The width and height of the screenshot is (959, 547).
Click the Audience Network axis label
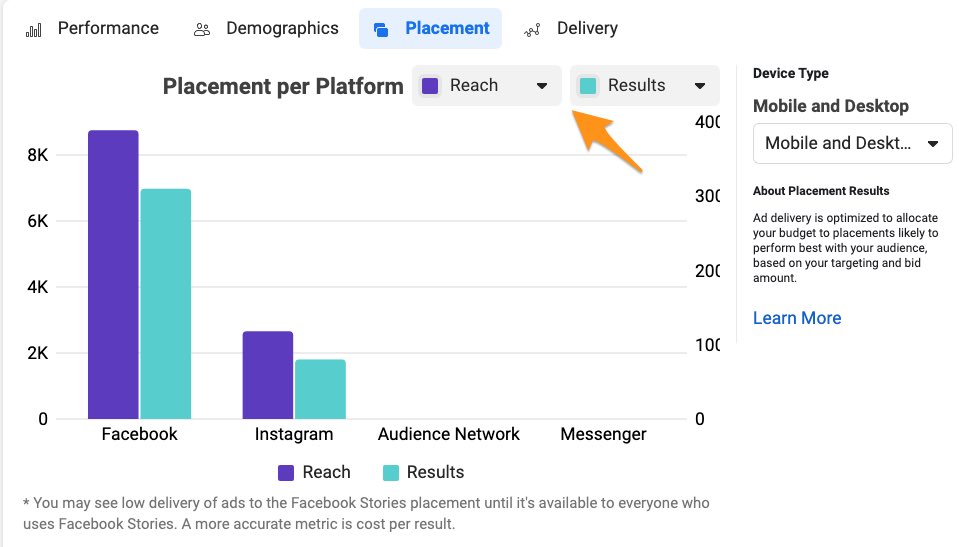[x=449, y=434]
